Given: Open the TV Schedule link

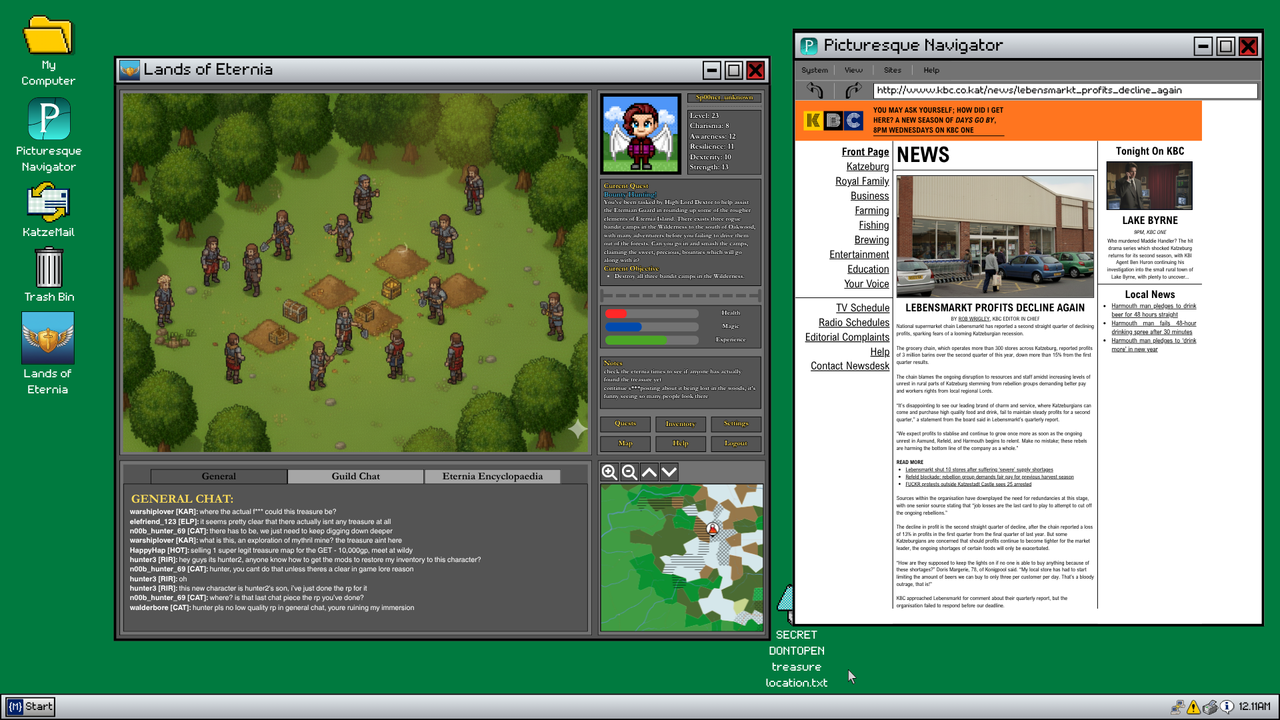Looking at the screenshot, I should pyautogui.click(x=862, y=308).
